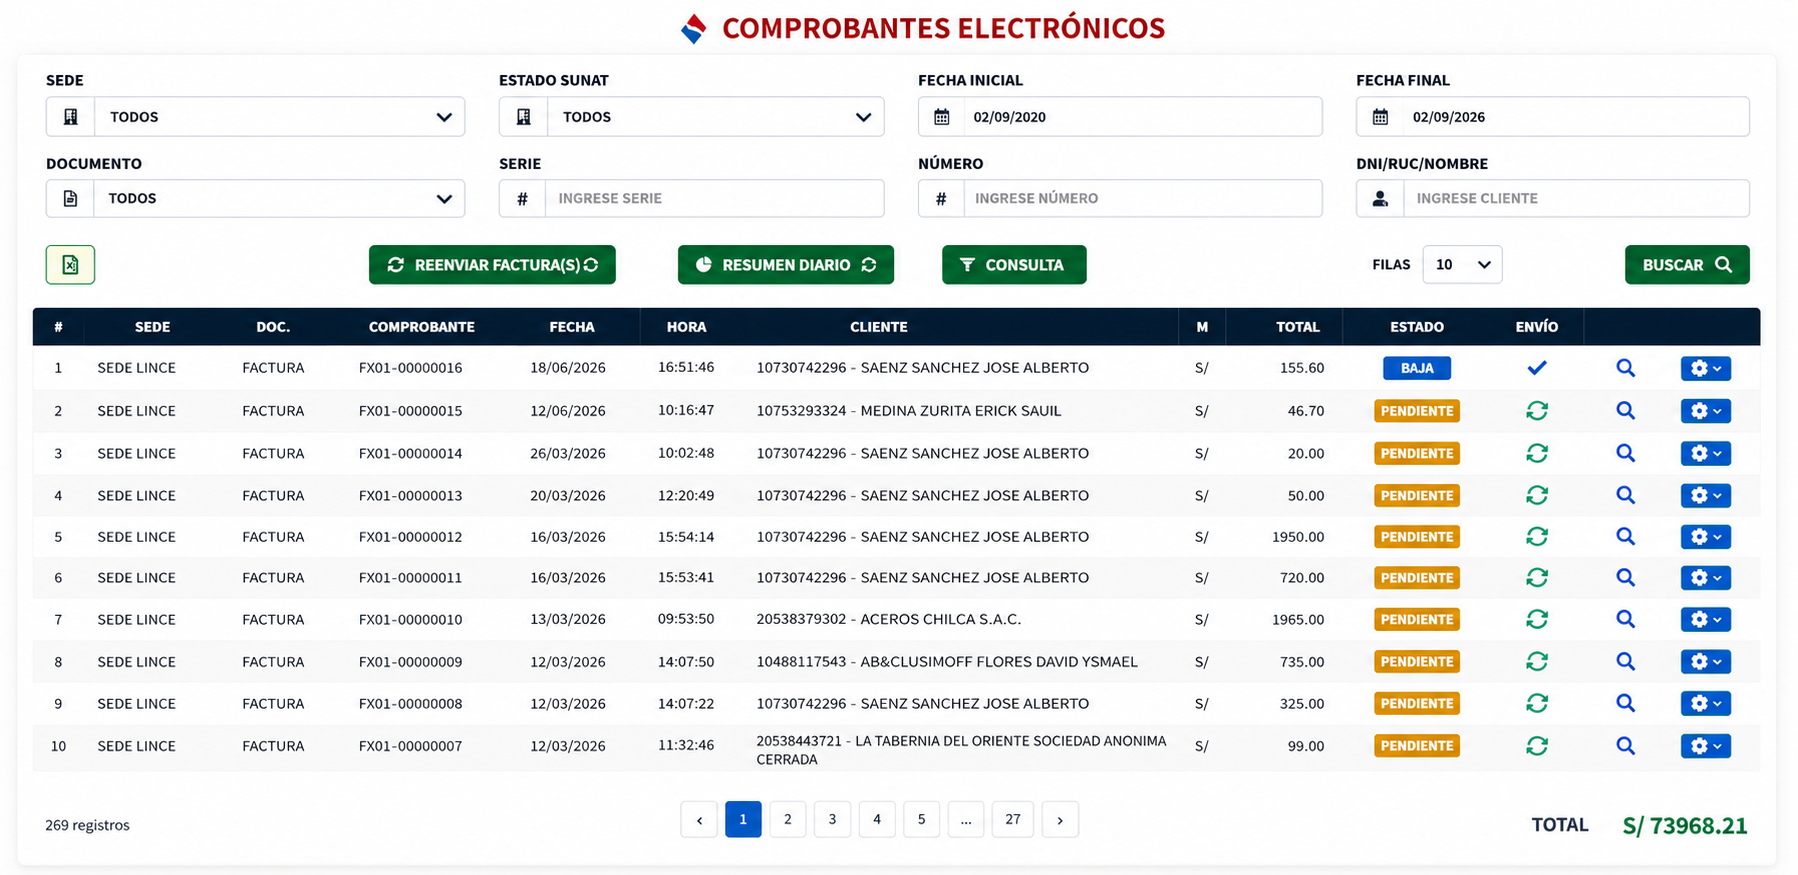Jump to last page 27
Screen dimensions: 1798x875
click(x=1013, y=819)
